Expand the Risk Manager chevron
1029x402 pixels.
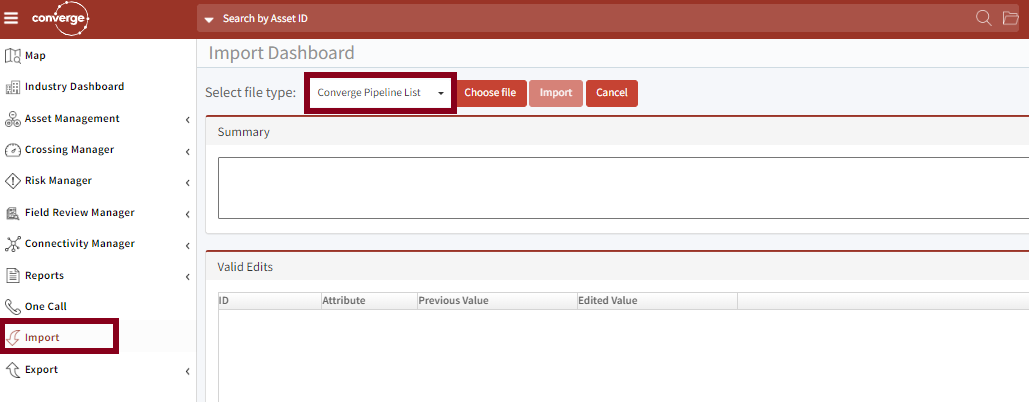tap(187, 182)
